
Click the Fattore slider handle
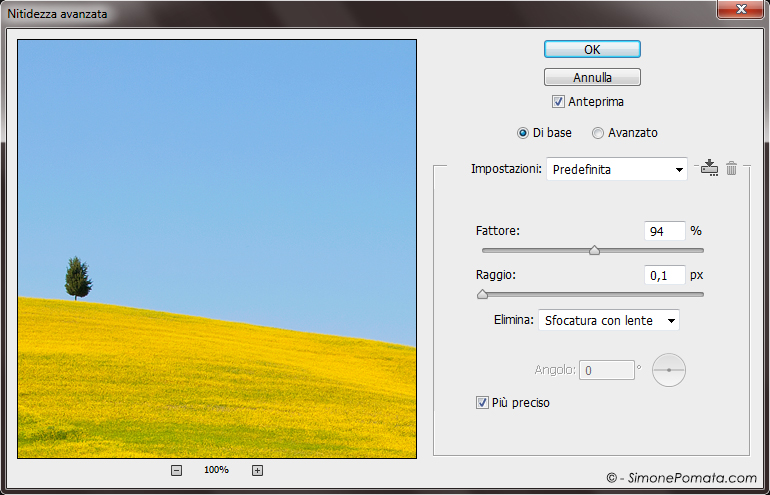click(594, 251)
